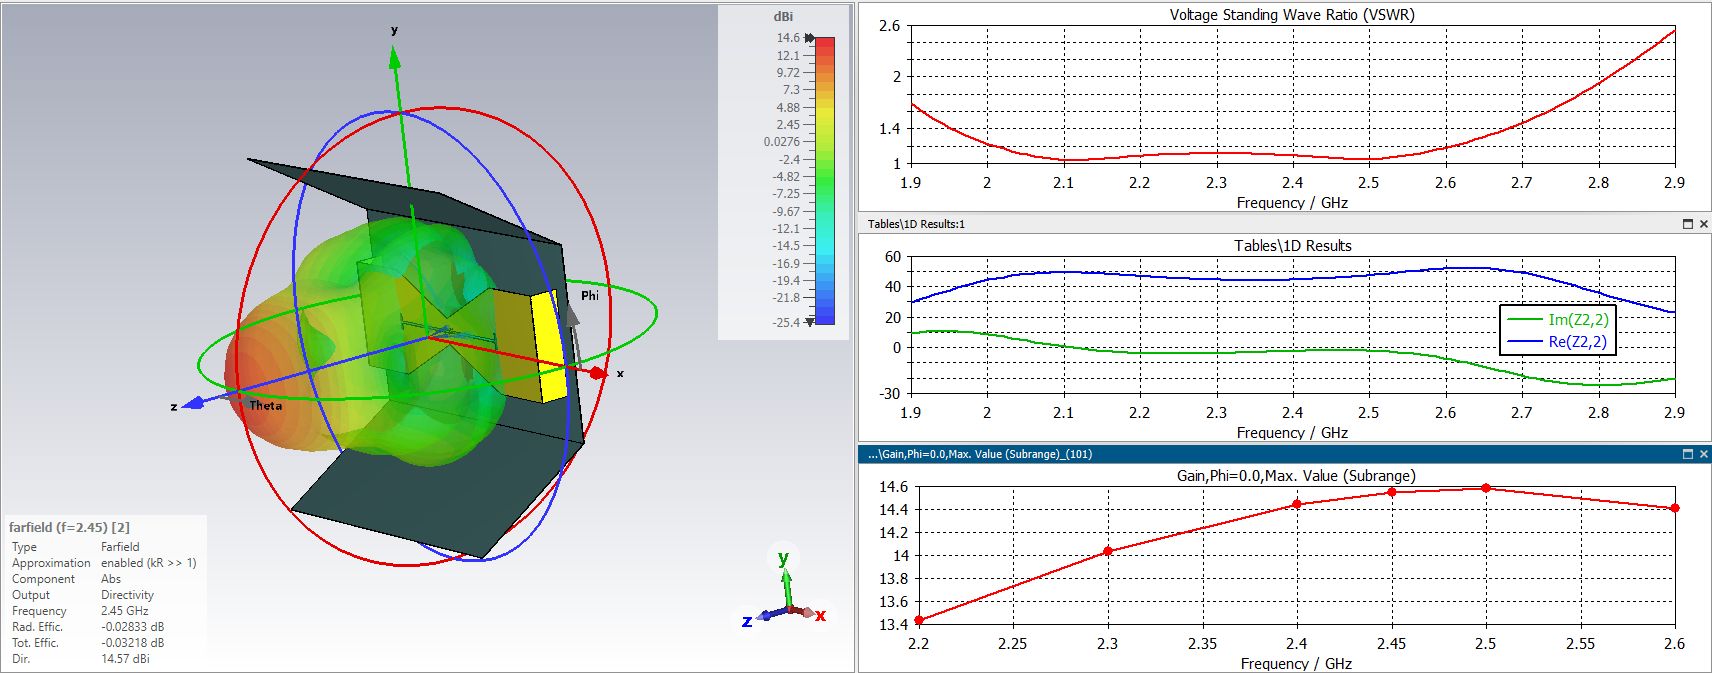Click the maximum marker arrow at 14.6 dBi
1712x673 pixels.
click(x=810, y=38)
